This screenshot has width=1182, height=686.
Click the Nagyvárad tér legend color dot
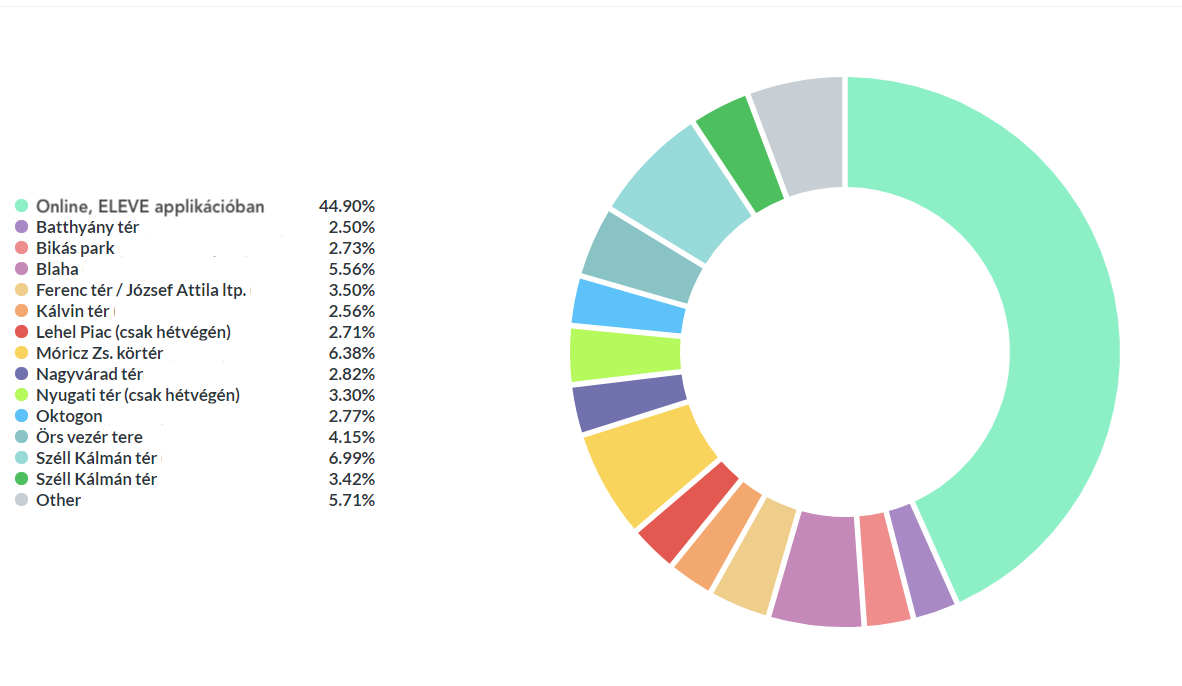(x=21, y=374)
